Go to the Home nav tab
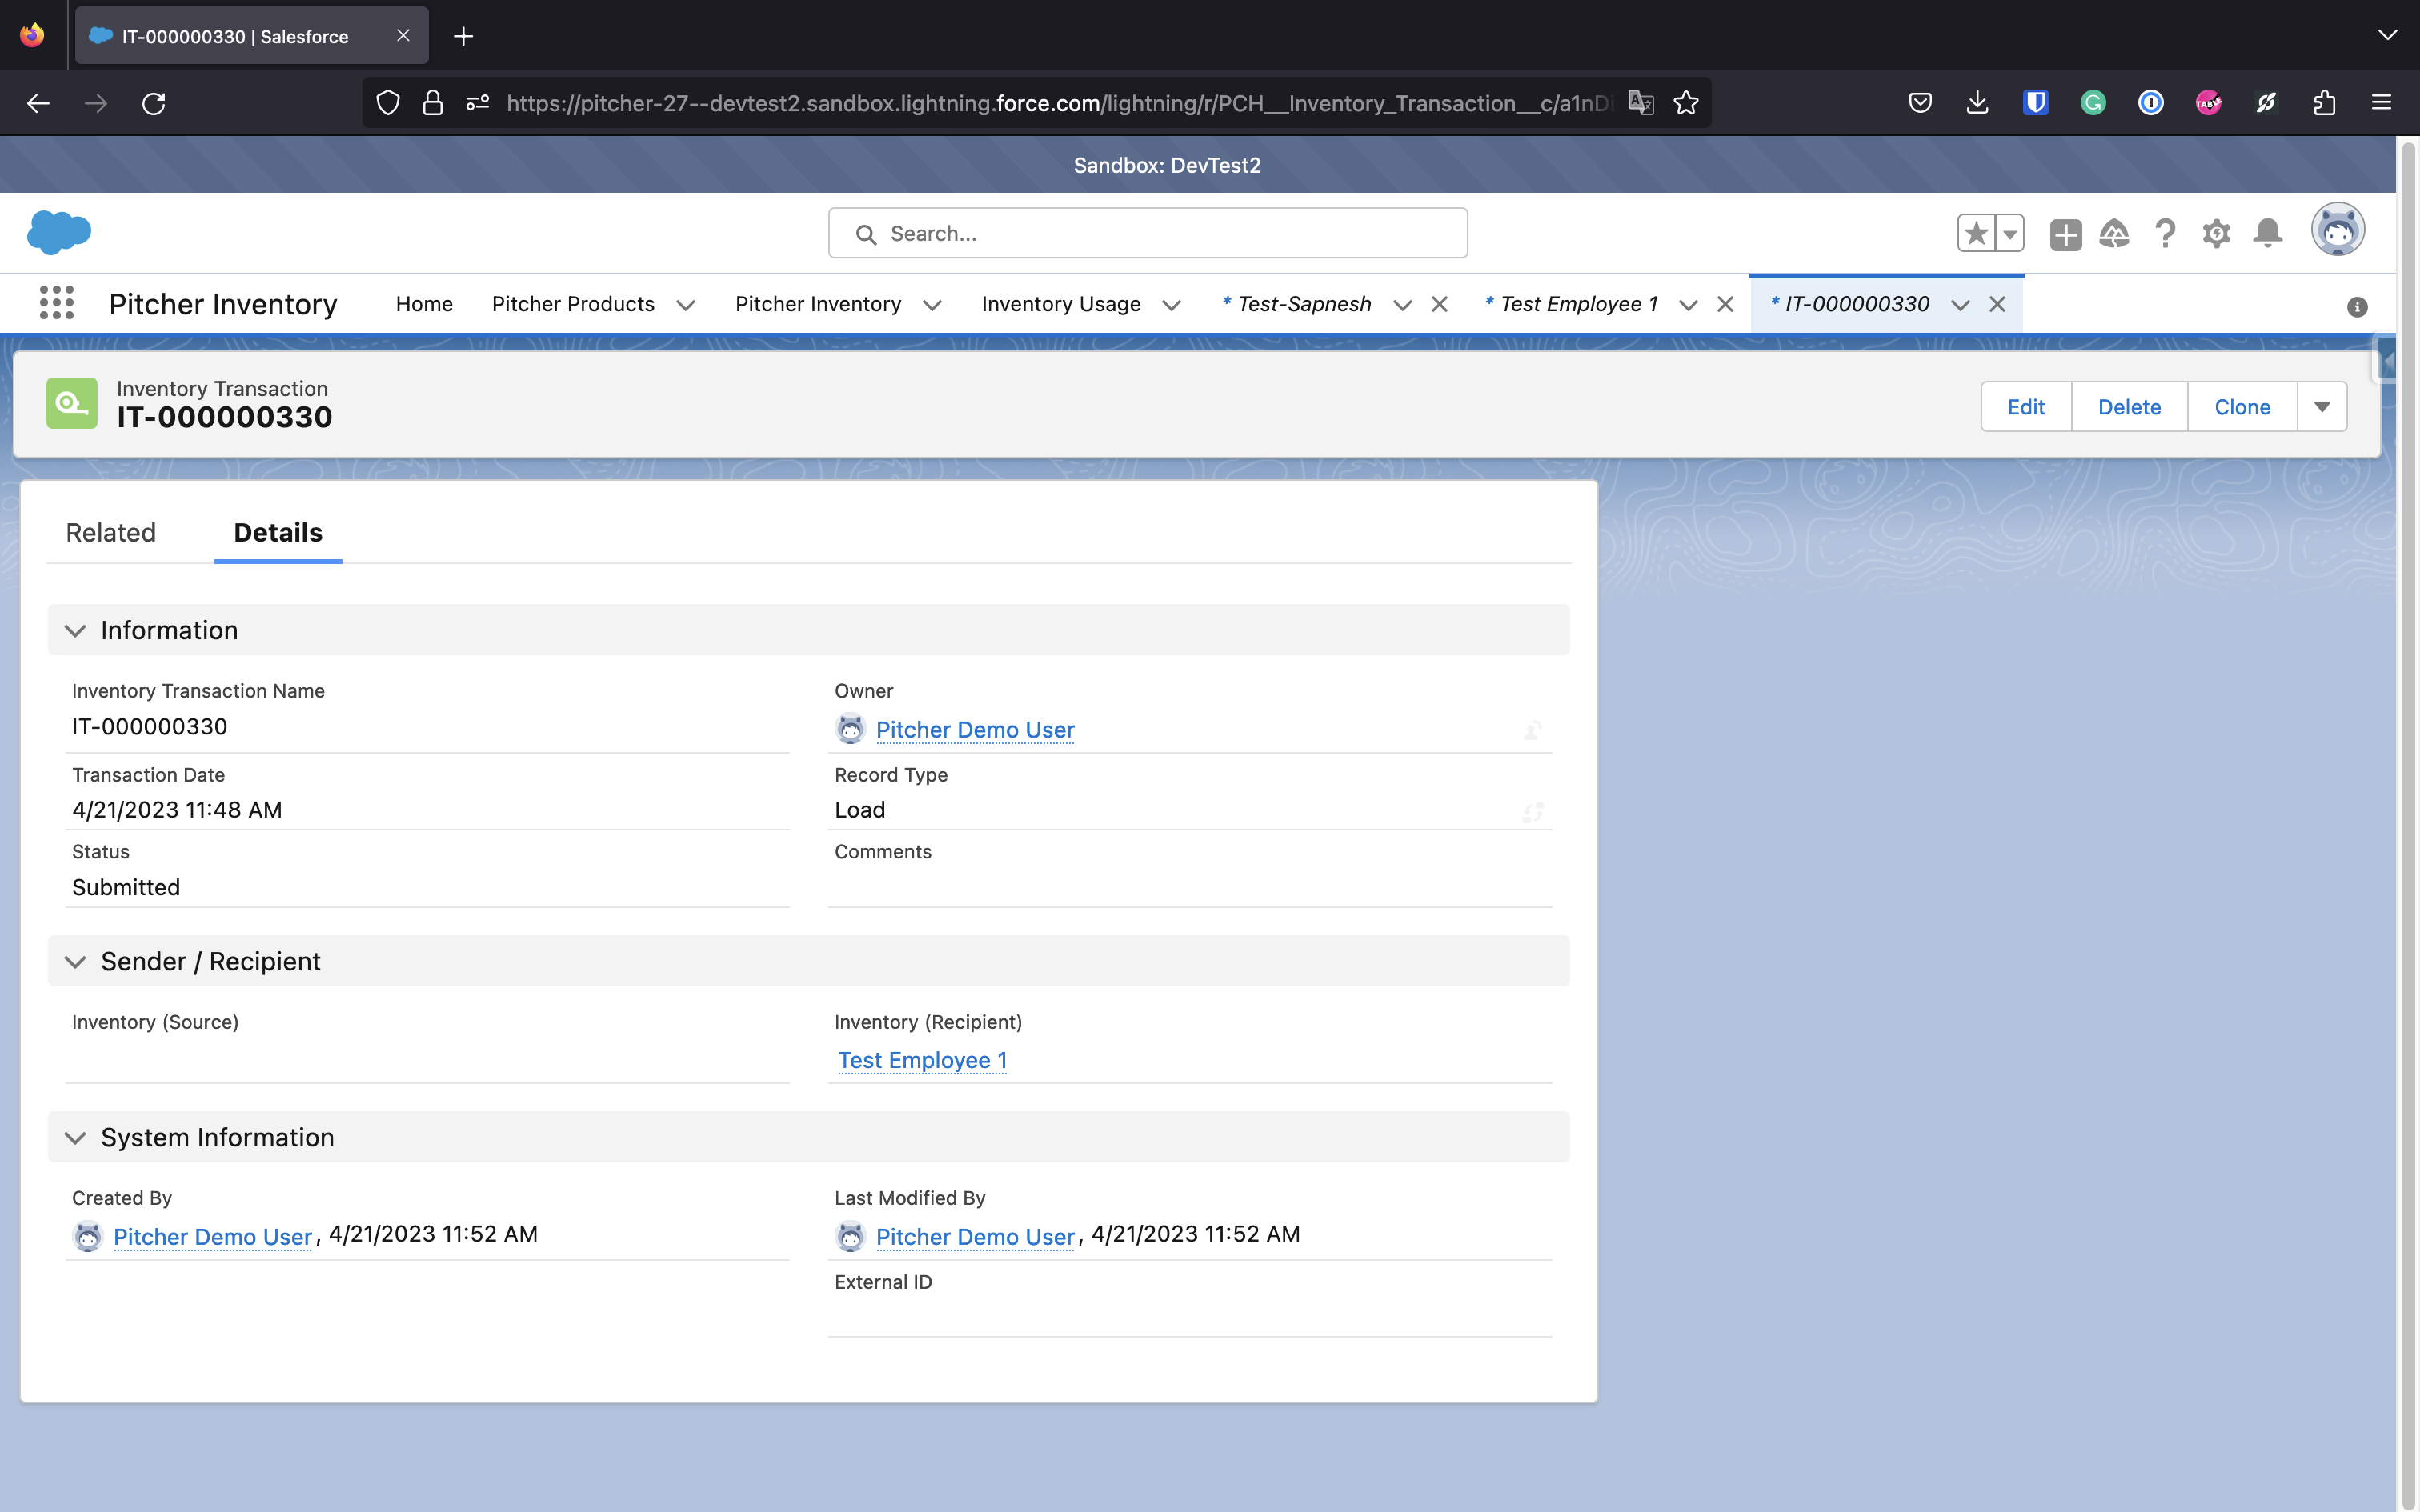The image size is (2420, 1512). [x=424, y=304]
